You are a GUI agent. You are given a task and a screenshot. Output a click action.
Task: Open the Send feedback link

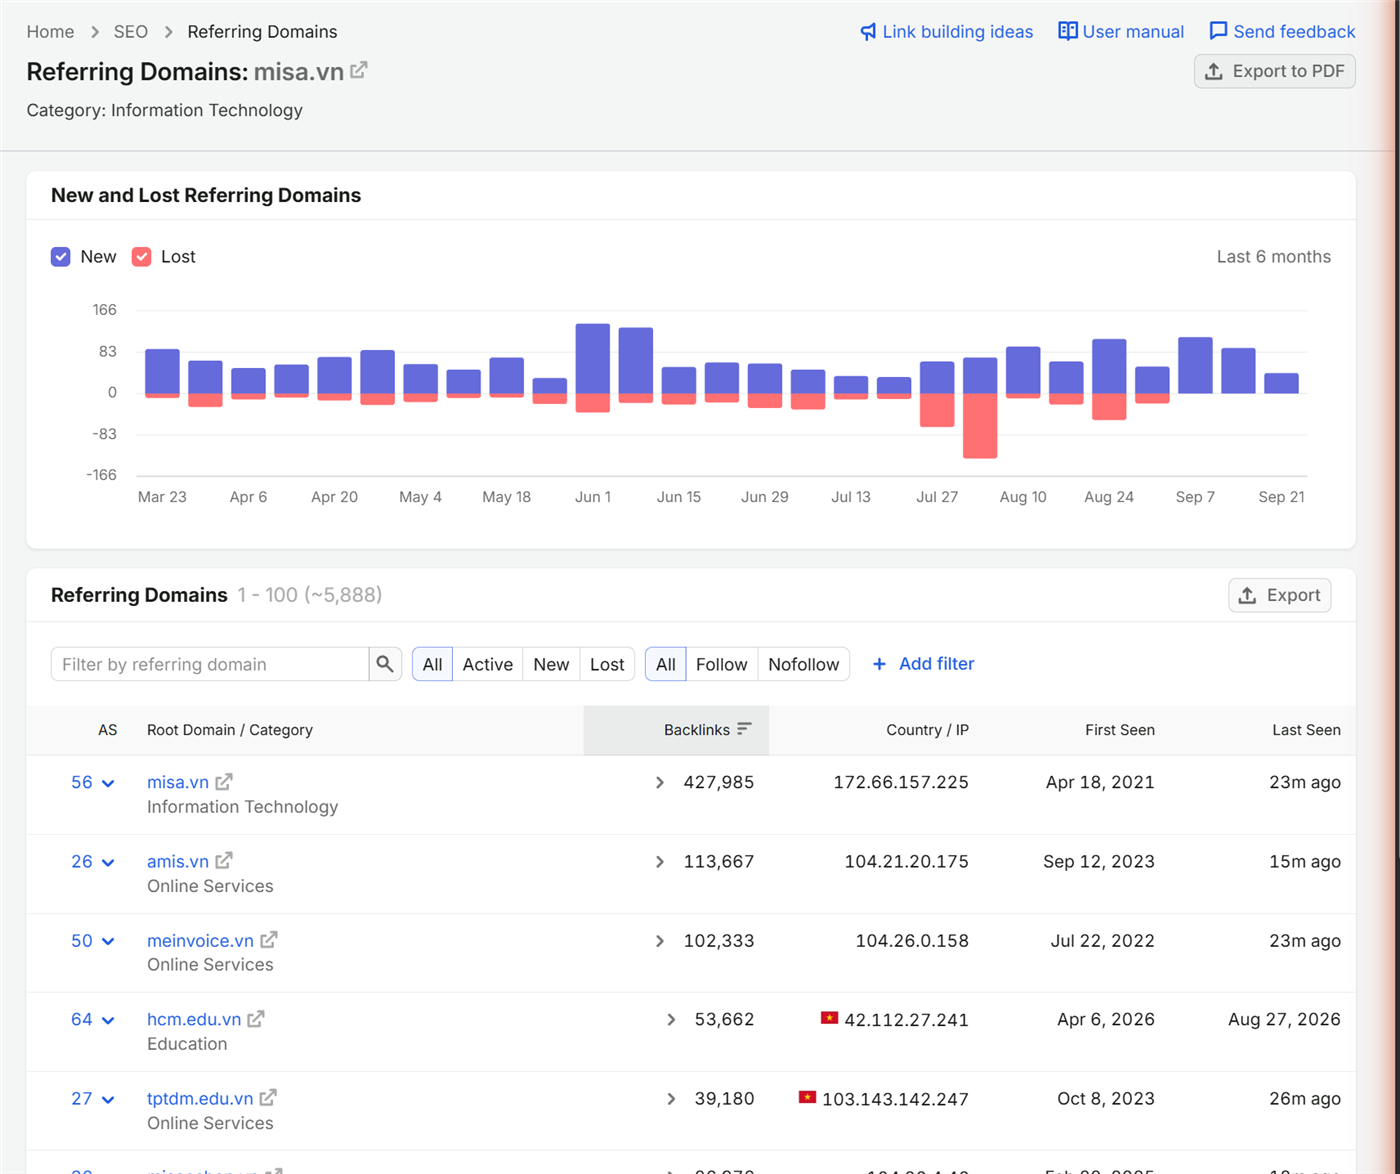pyautogui.click(x=1282, y=32)
